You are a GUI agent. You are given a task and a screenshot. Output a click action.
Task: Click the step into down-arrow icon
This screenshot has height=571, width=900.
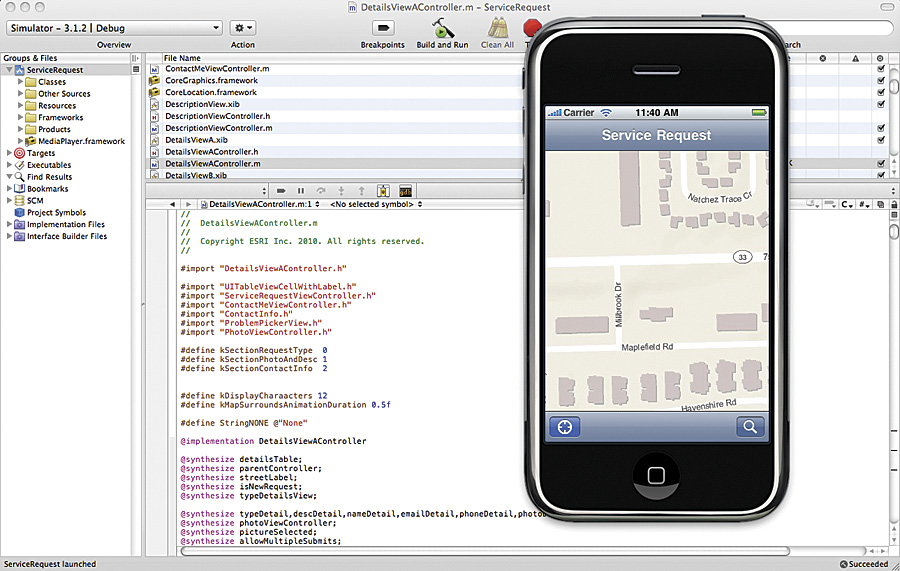pos(341,191)
